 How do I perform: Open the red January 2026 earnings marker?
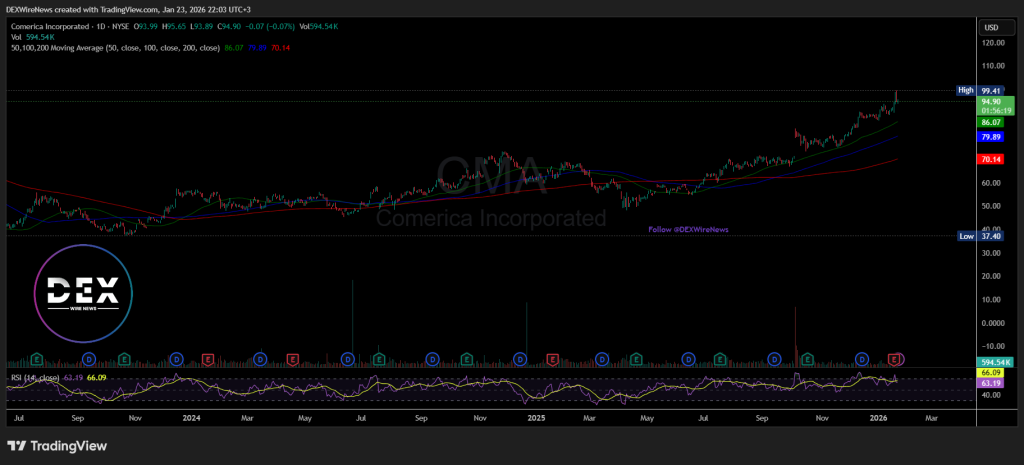click(895, 359)
